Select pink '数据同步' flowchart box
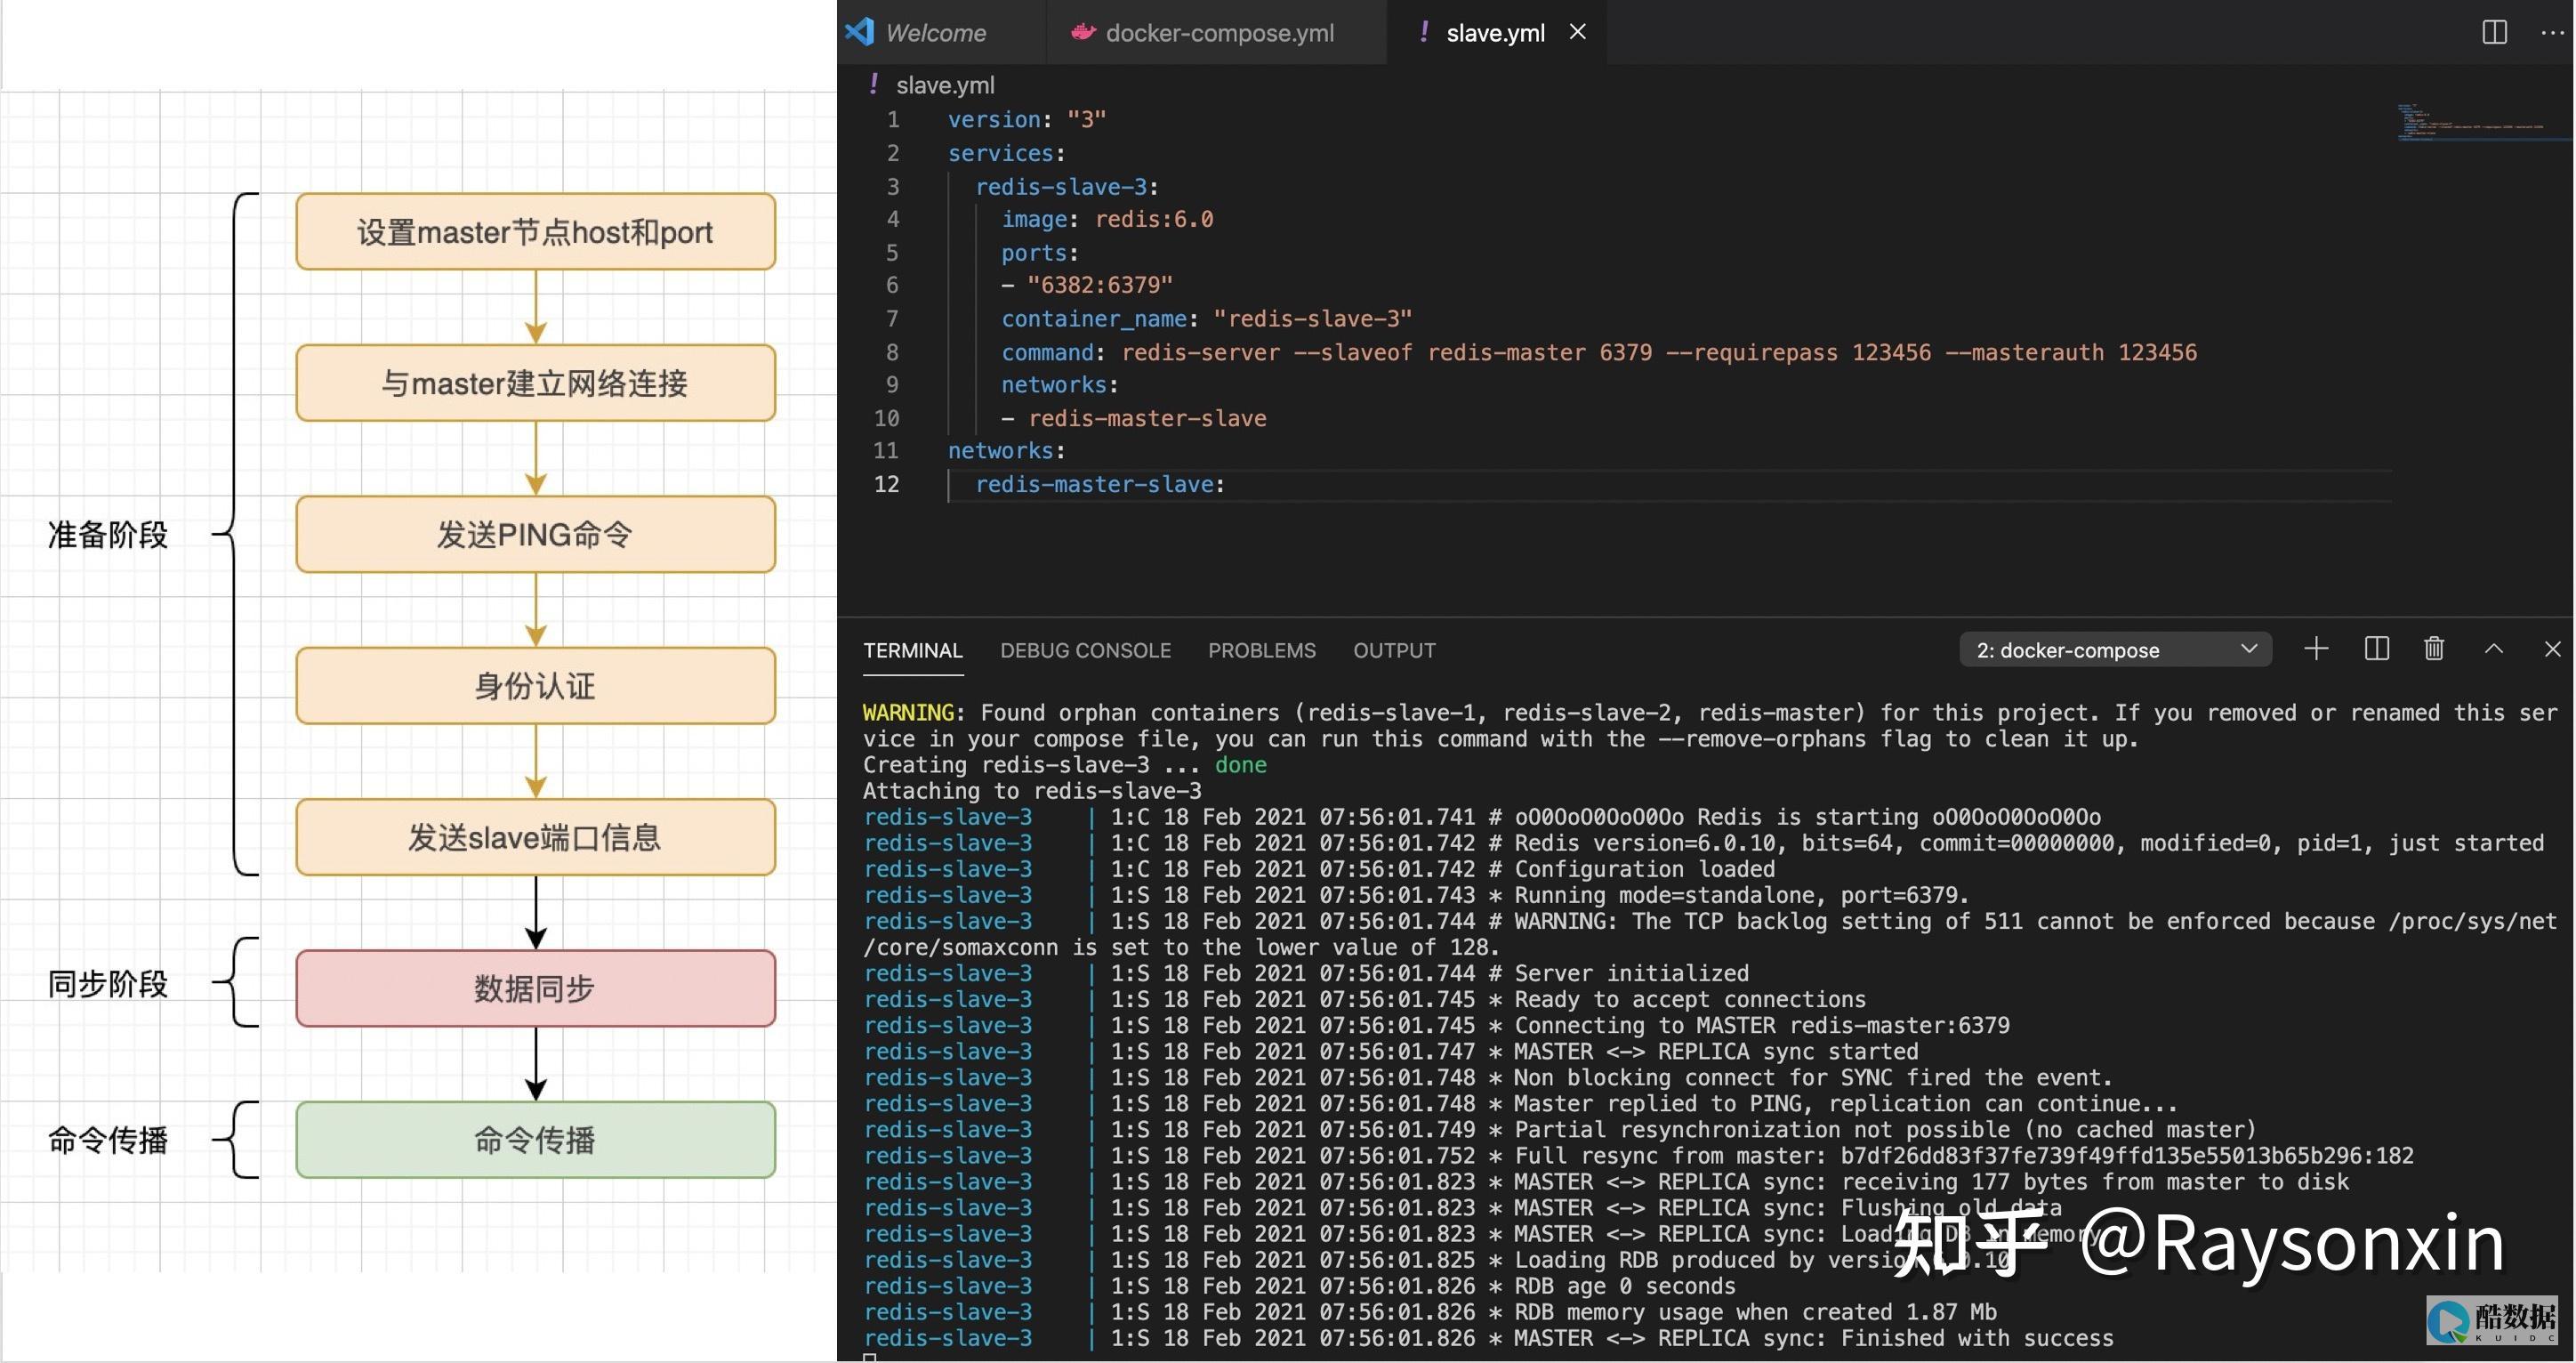2576x1363 pixels. 535,988
